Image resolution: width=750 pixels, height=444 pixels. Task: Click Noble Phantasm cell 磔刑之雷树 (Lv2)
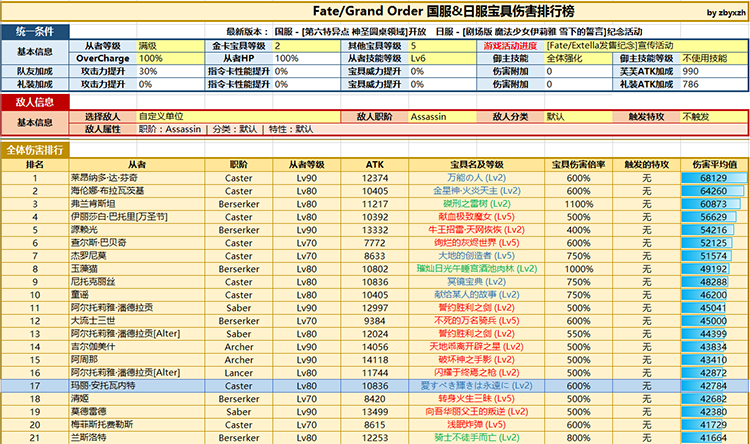pyautogui.click(x=476, y=204)
